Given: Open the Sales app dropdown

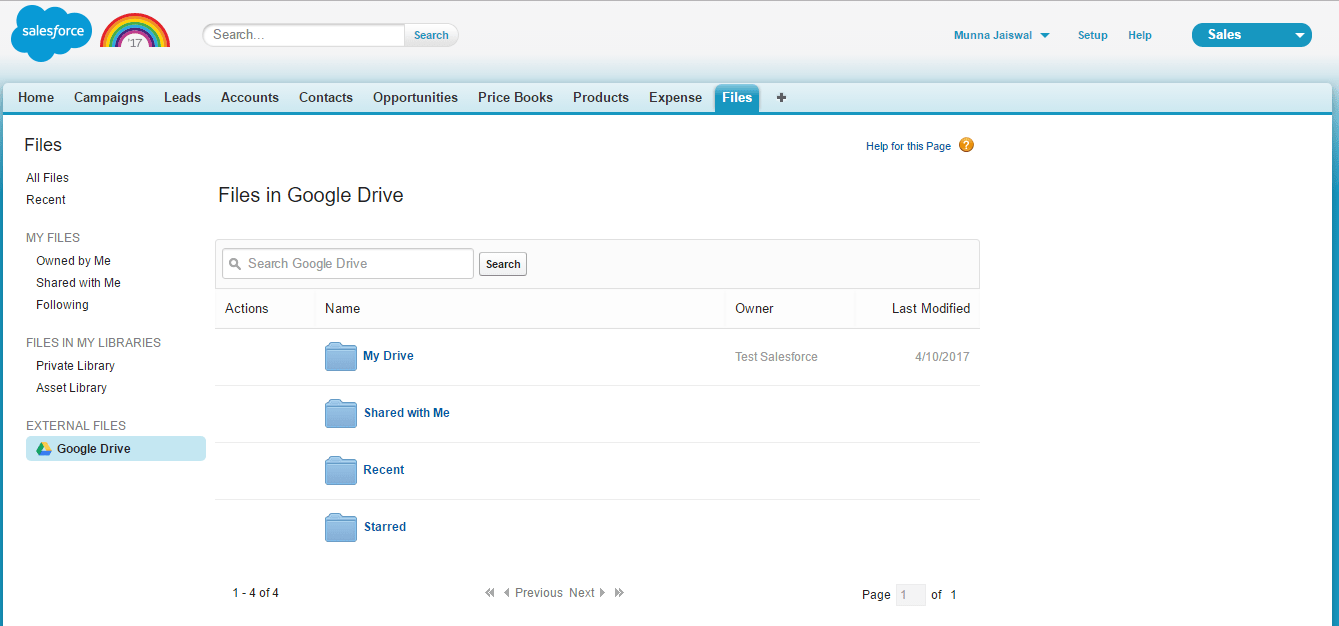Looking at the screenshot, I should click(1251, 35).
